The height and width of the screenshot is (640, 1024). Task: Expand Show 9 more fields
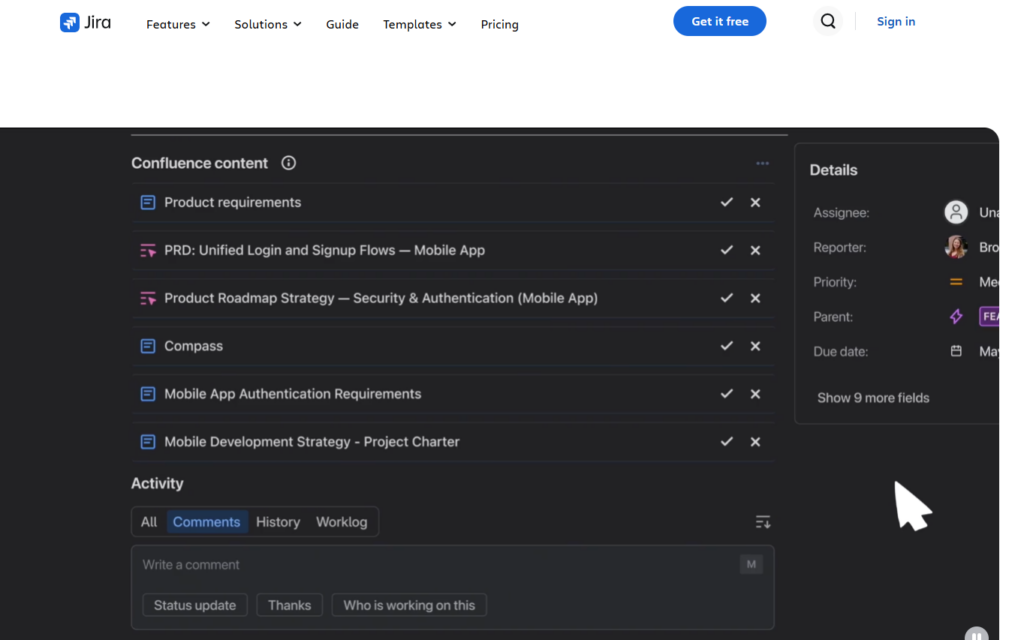coord(873,398)
